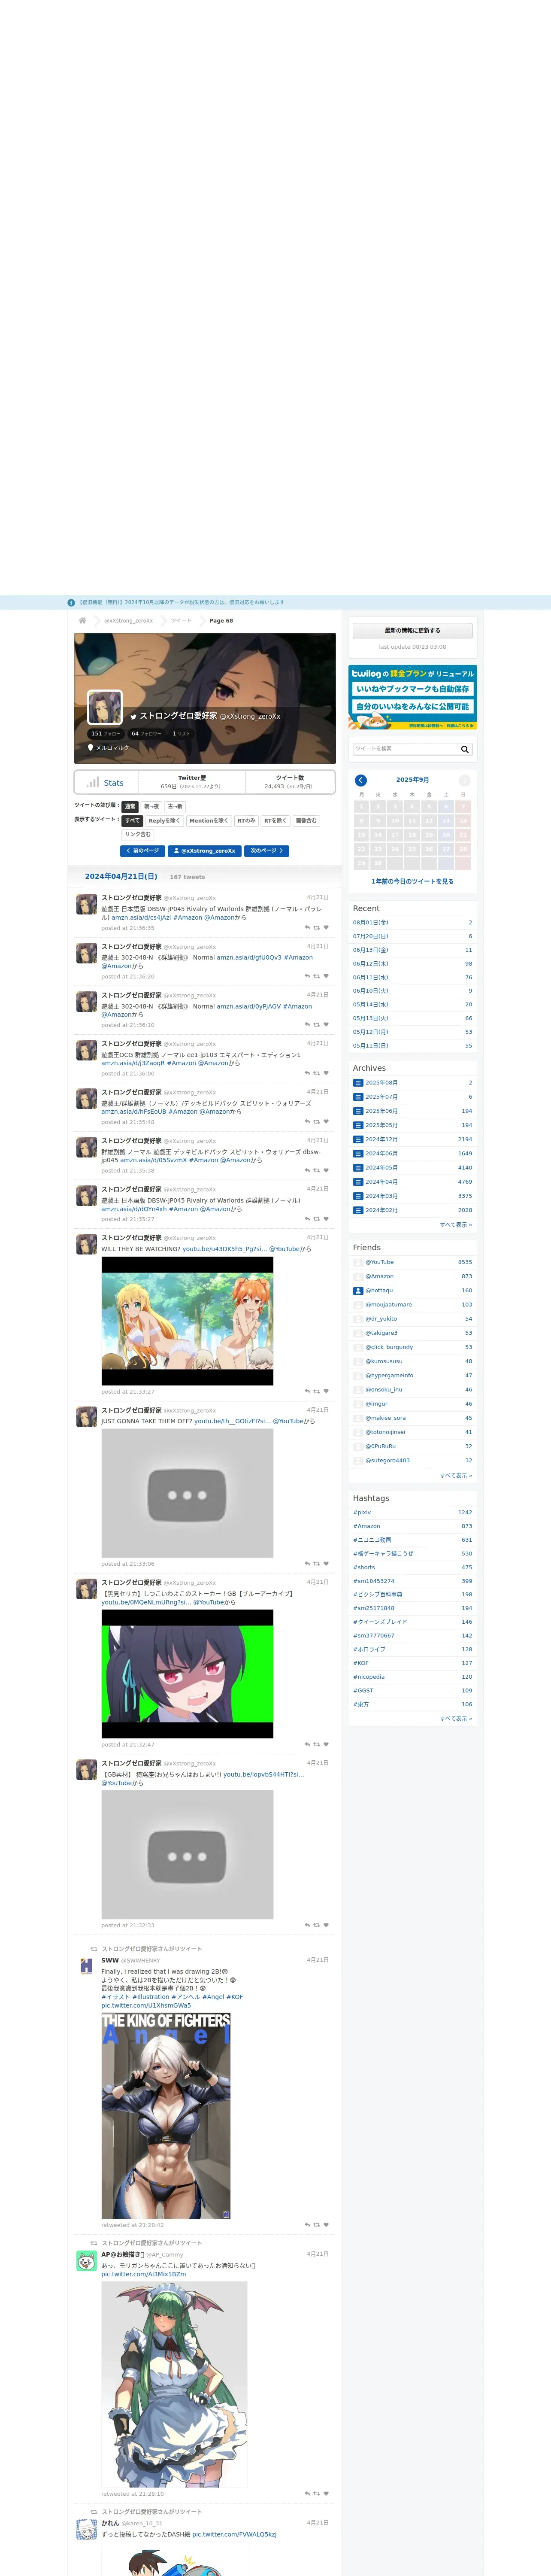Click the @hottaqu friend avatar icon
The image size is (551, 2576).
click(x=358, y=1290)
